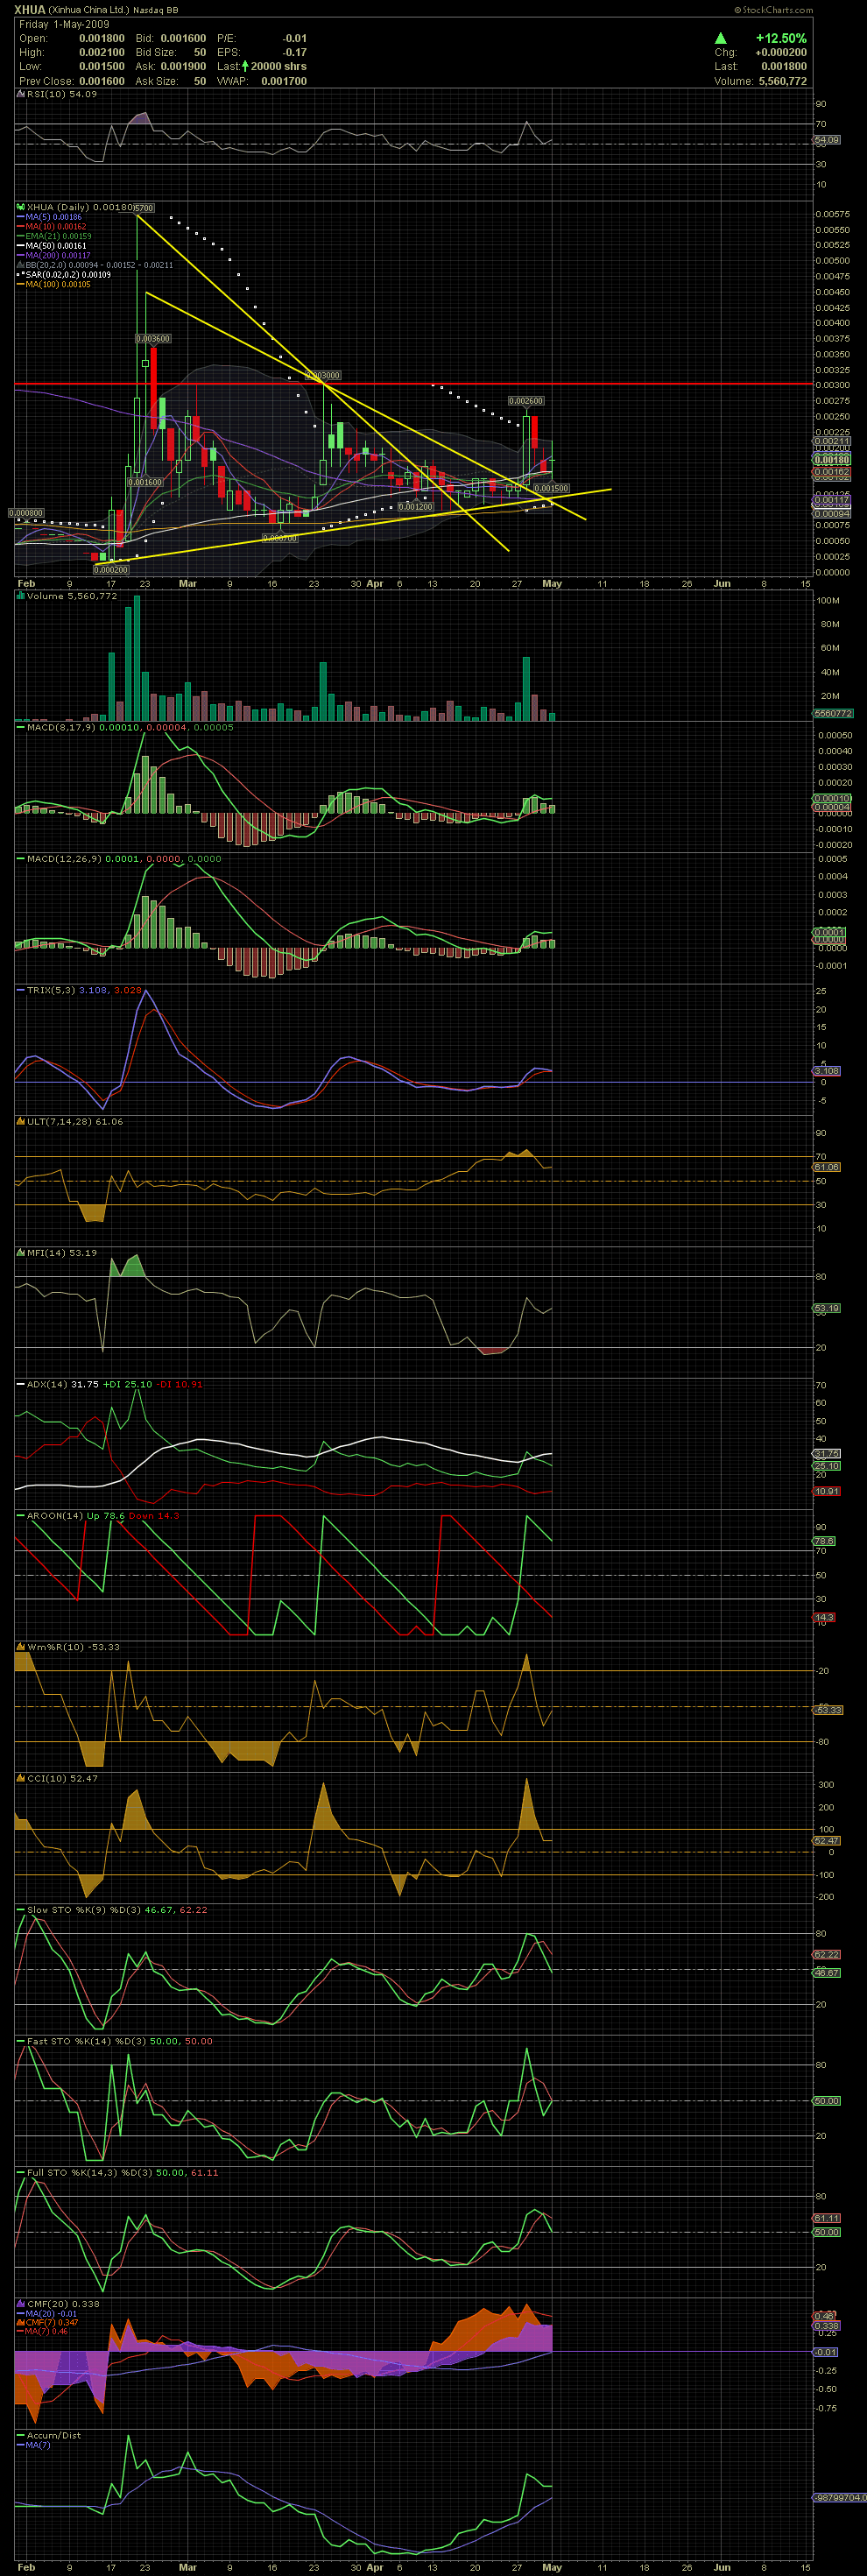Click the 61.06 ULT value tag

827,1167
